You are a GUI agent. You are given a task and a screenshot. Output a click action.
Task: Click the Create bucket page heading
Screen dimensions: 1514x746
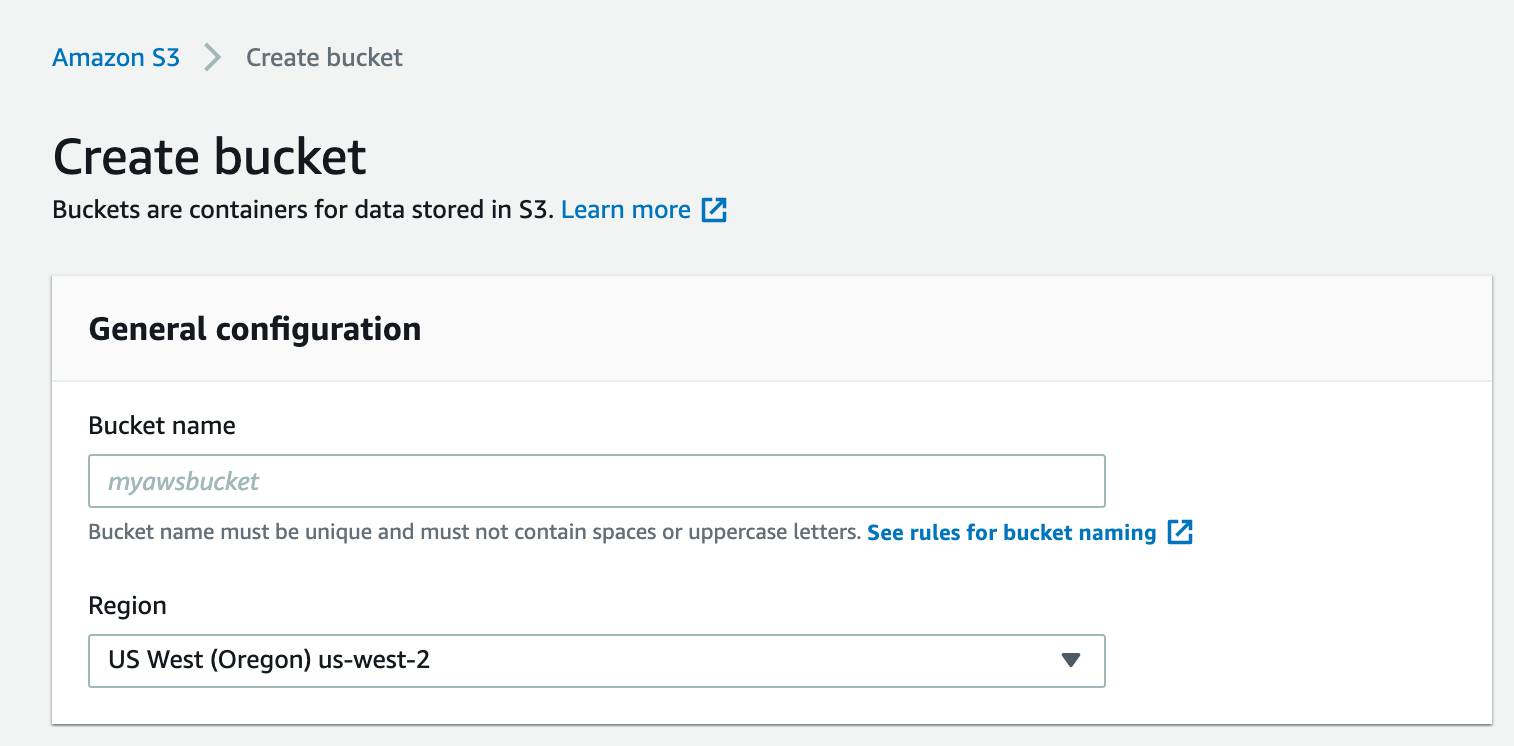[x=210, y=157]
